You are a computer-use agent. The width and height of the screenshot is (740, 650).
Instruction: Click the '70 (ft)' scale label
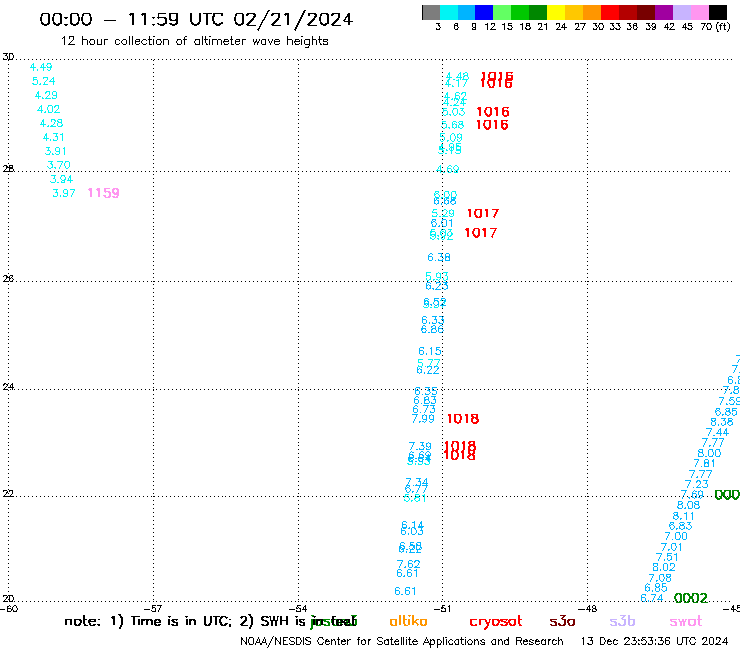click(x=715, y=27)
